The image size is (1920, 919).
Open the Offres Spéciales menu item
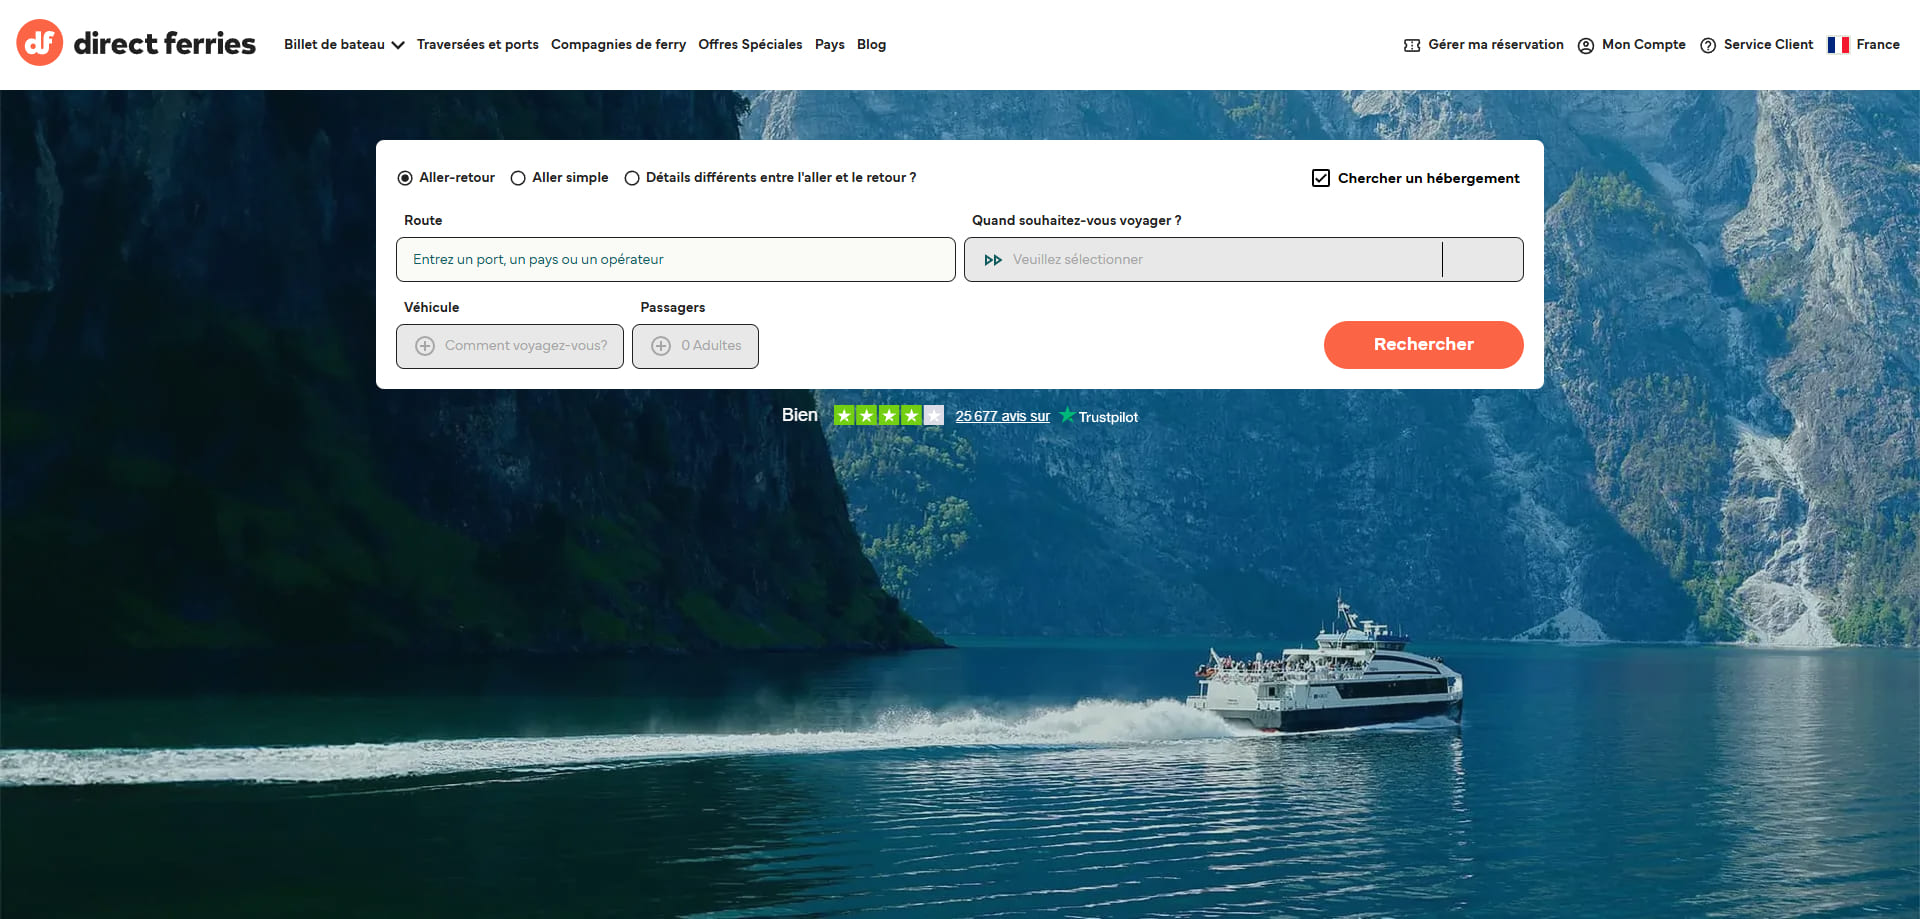[x=750, y=45]
